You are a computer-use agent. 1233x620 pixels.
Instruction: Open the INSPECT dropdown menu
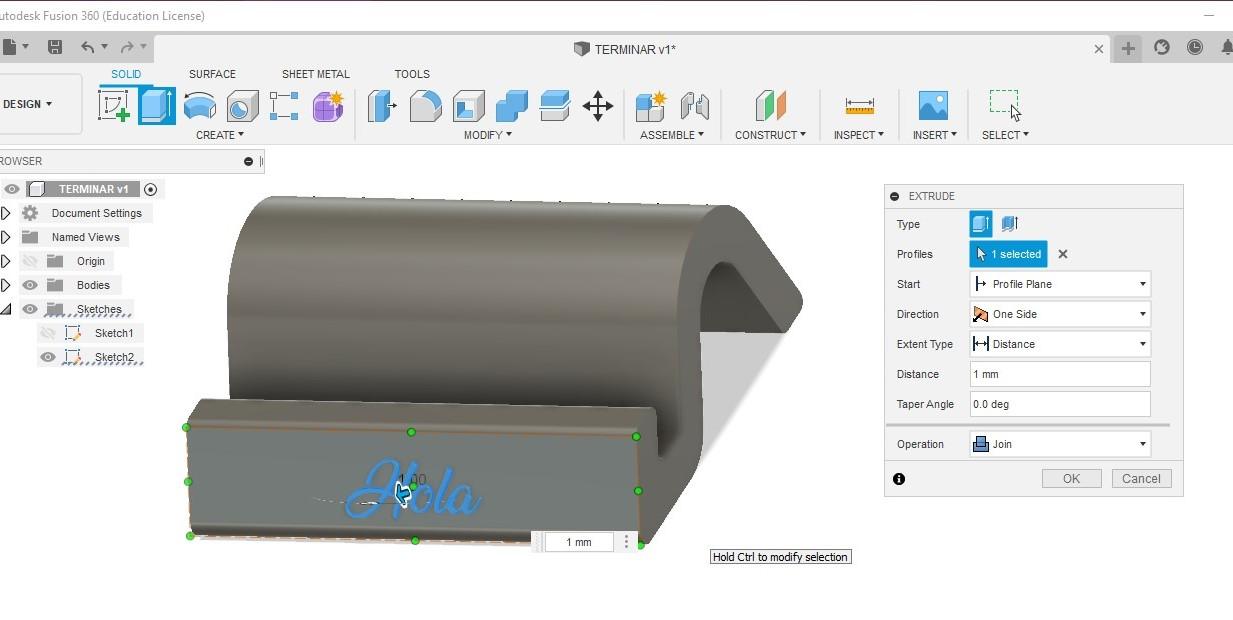click(x=859, y=135)
